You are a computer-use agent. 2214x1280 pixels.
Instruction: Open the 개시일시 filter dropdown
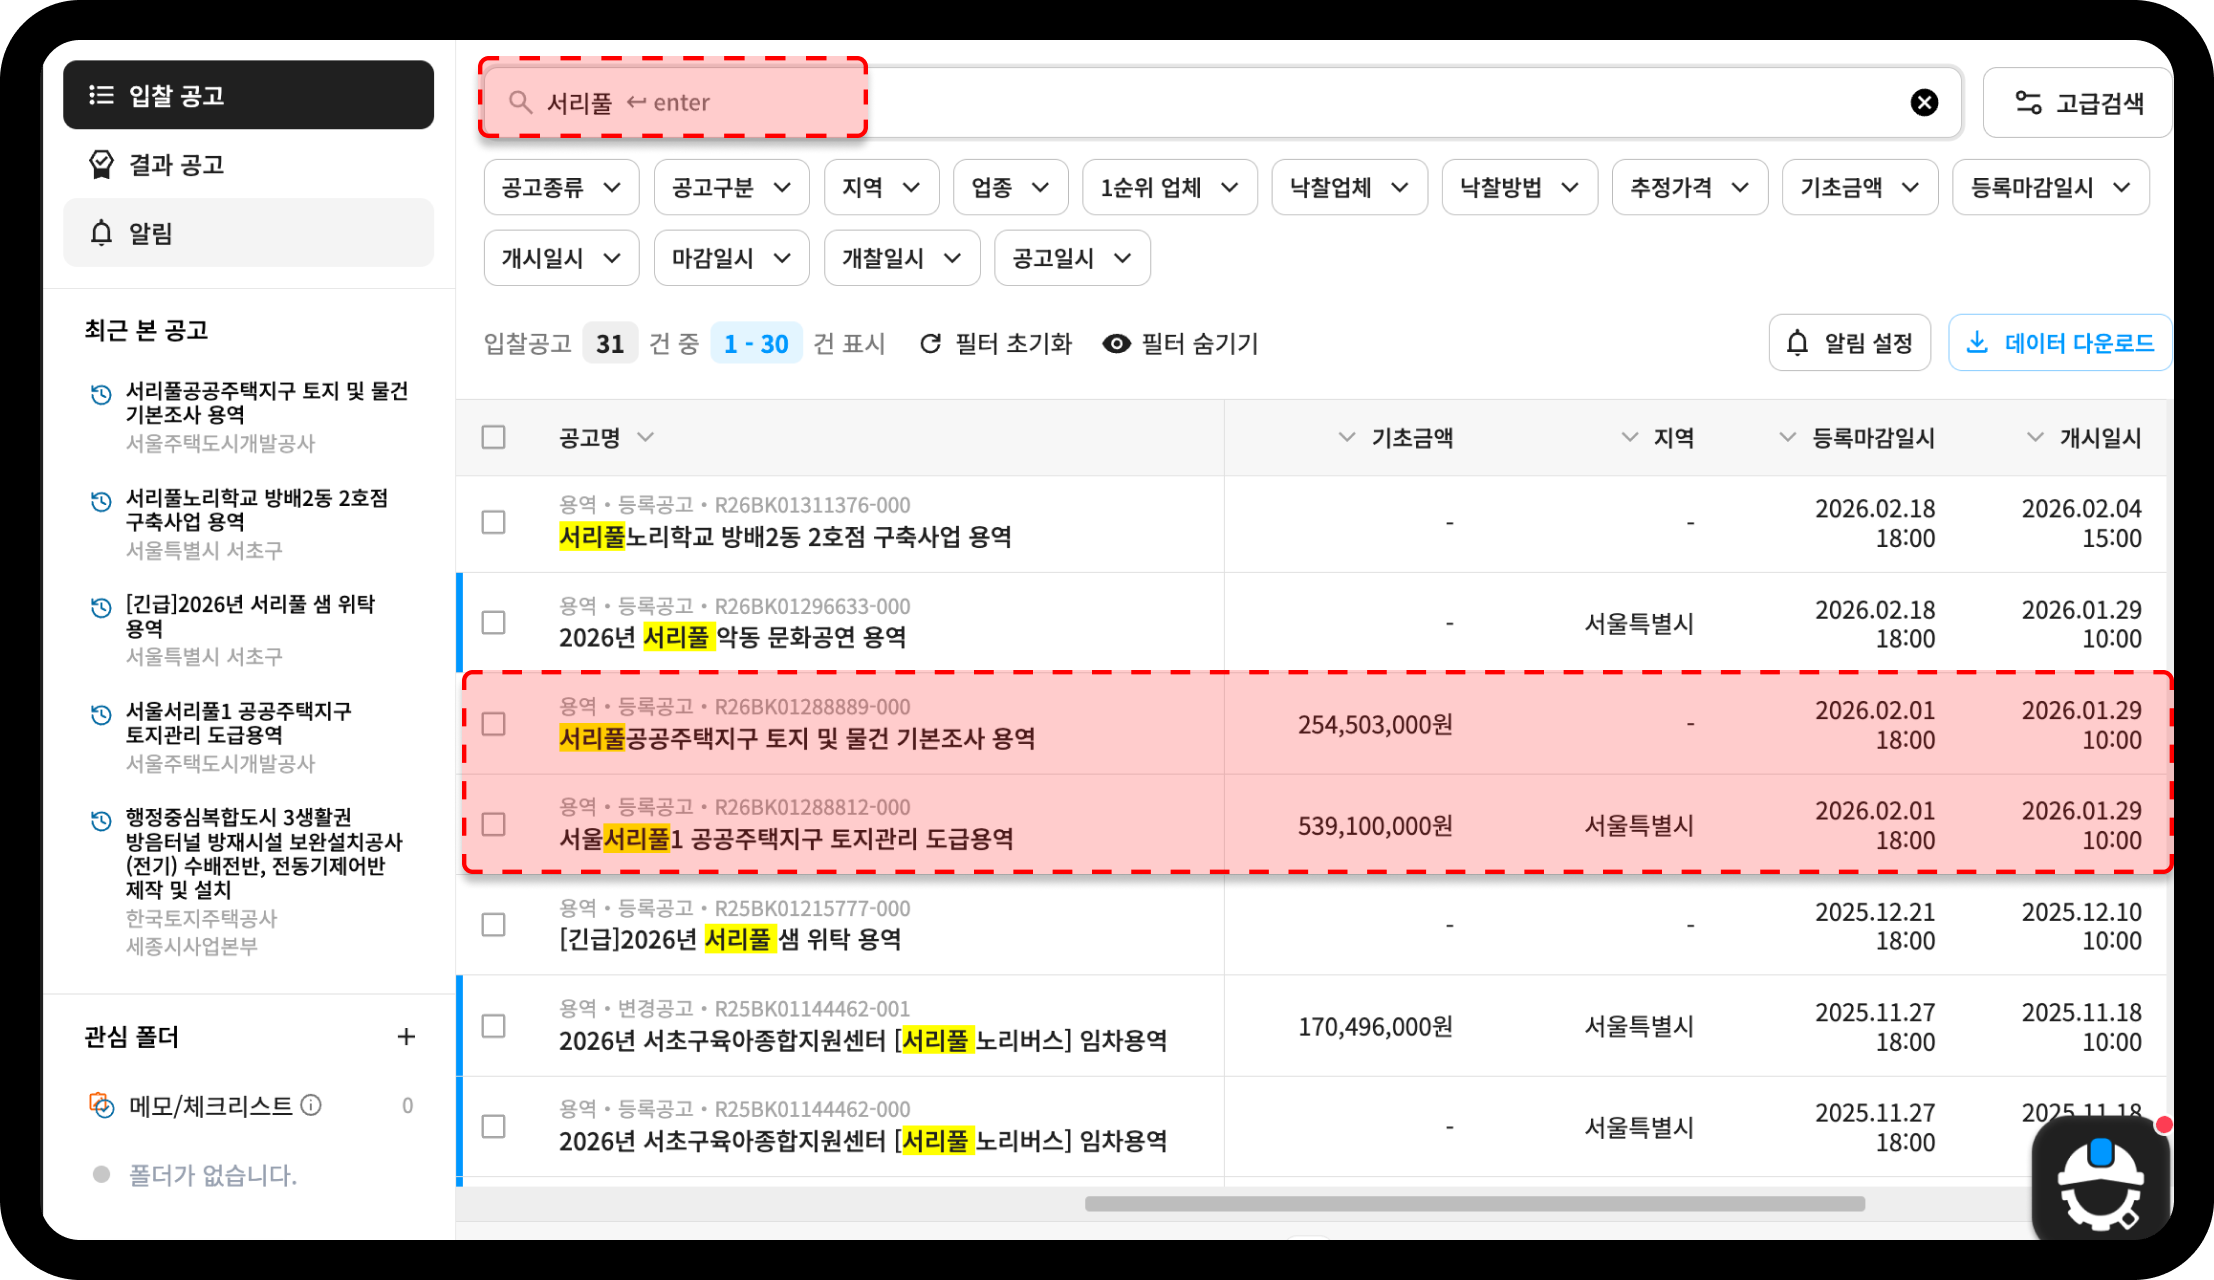[561, 258]
